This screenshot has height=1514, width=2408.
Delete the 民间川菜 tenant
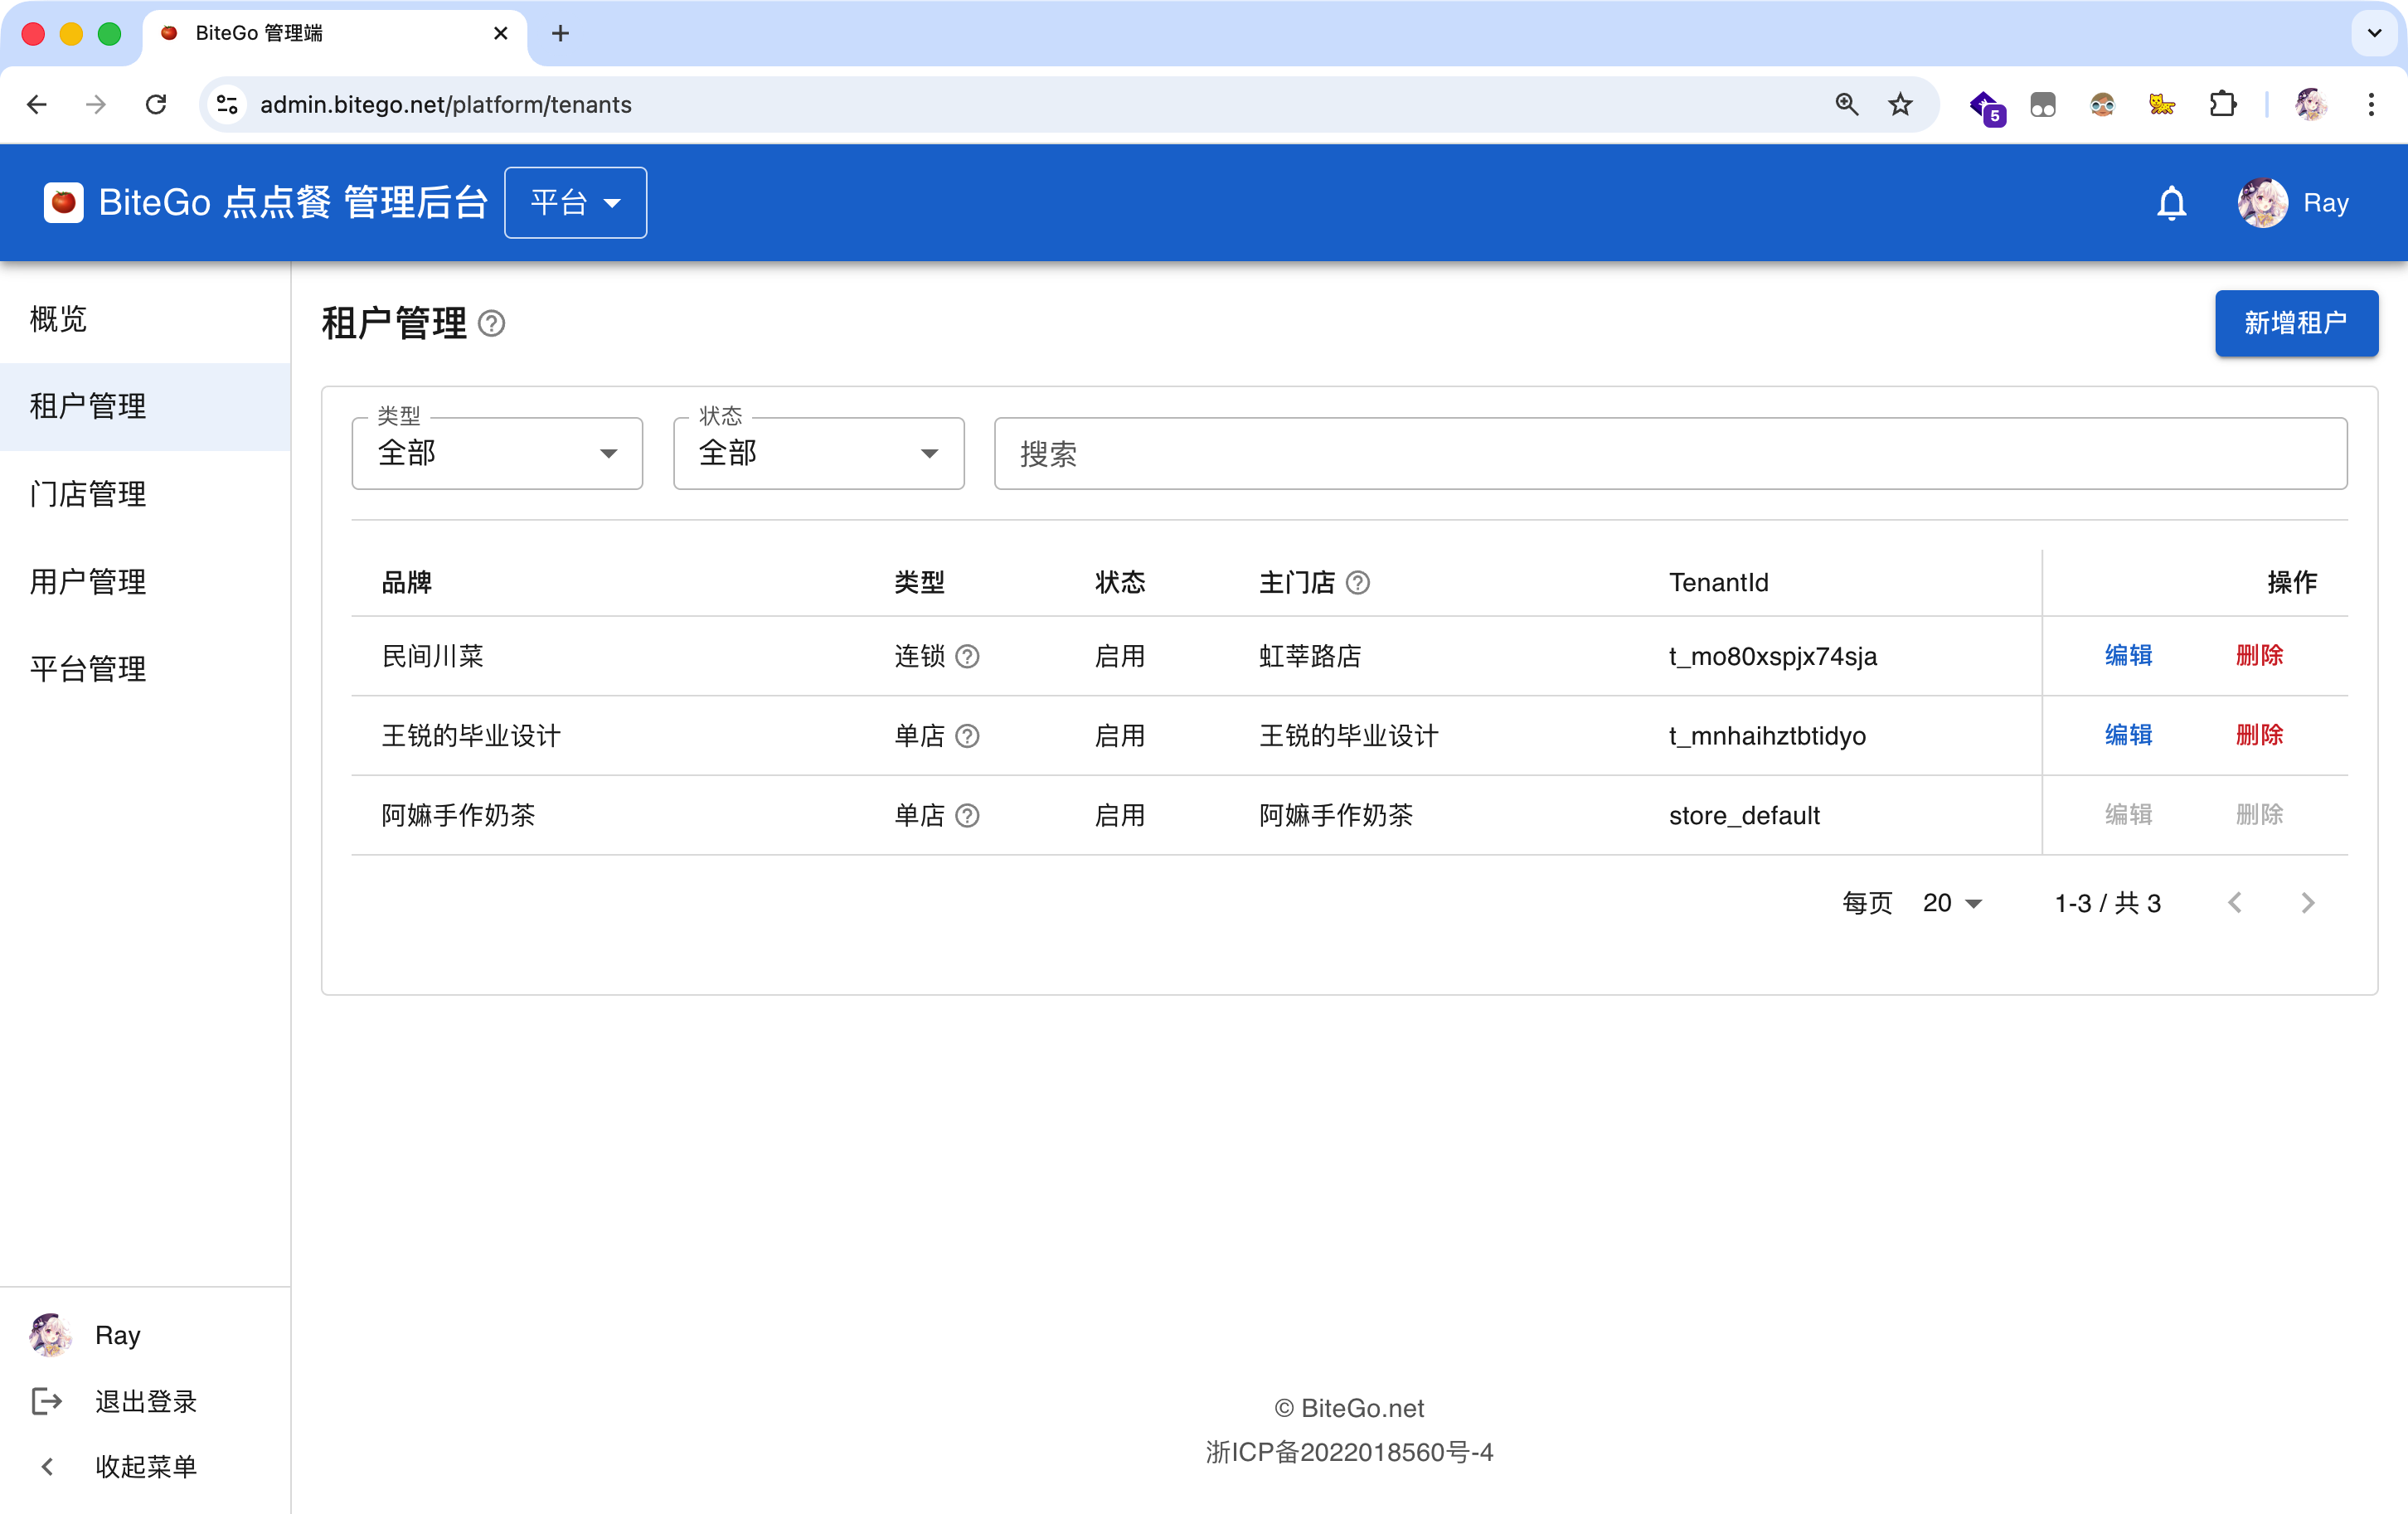pos(2259,656)
